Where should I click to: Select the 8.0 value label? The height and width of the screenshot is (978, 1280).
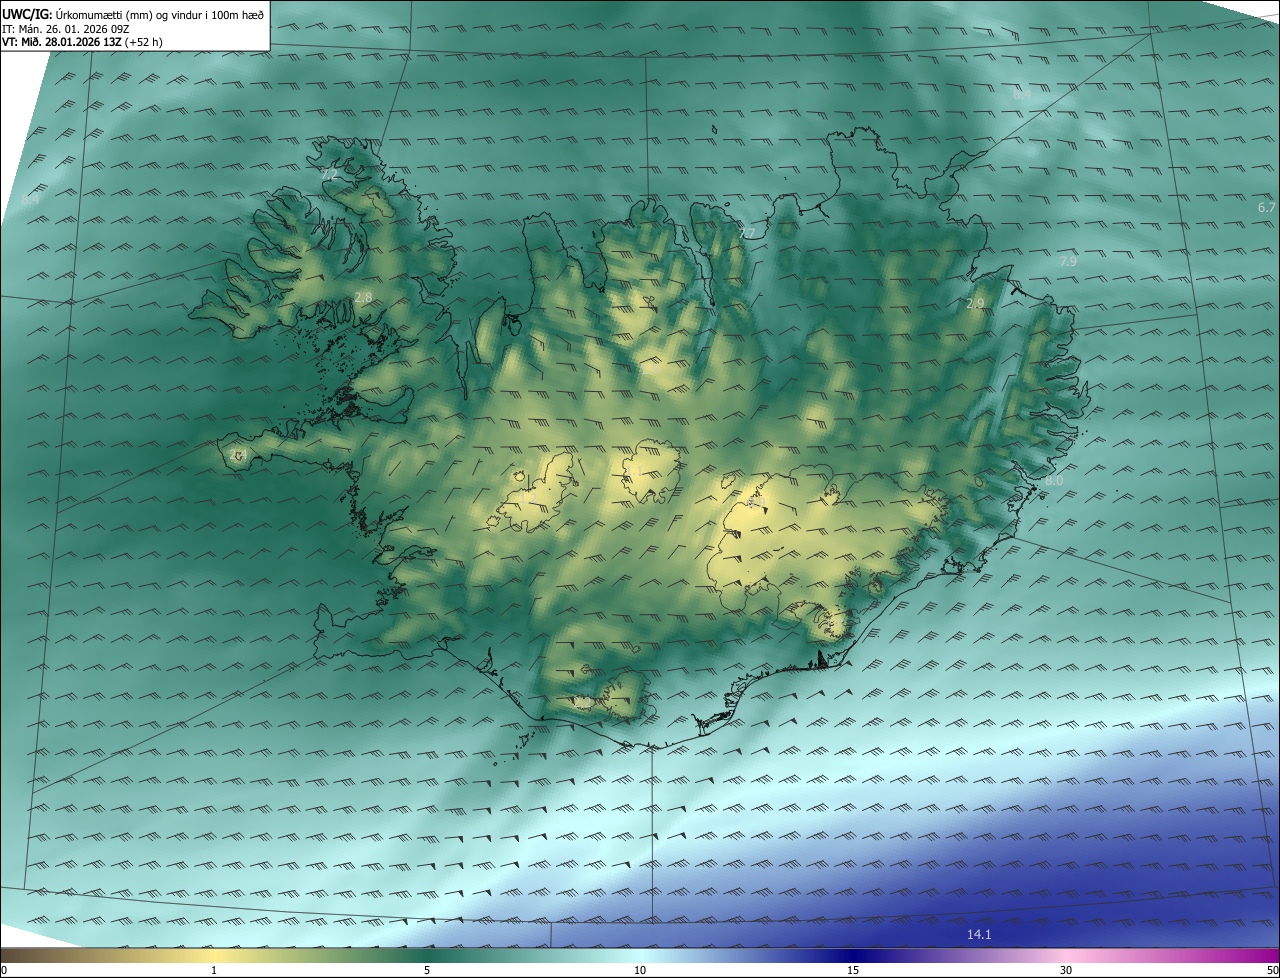(1054, 481)
